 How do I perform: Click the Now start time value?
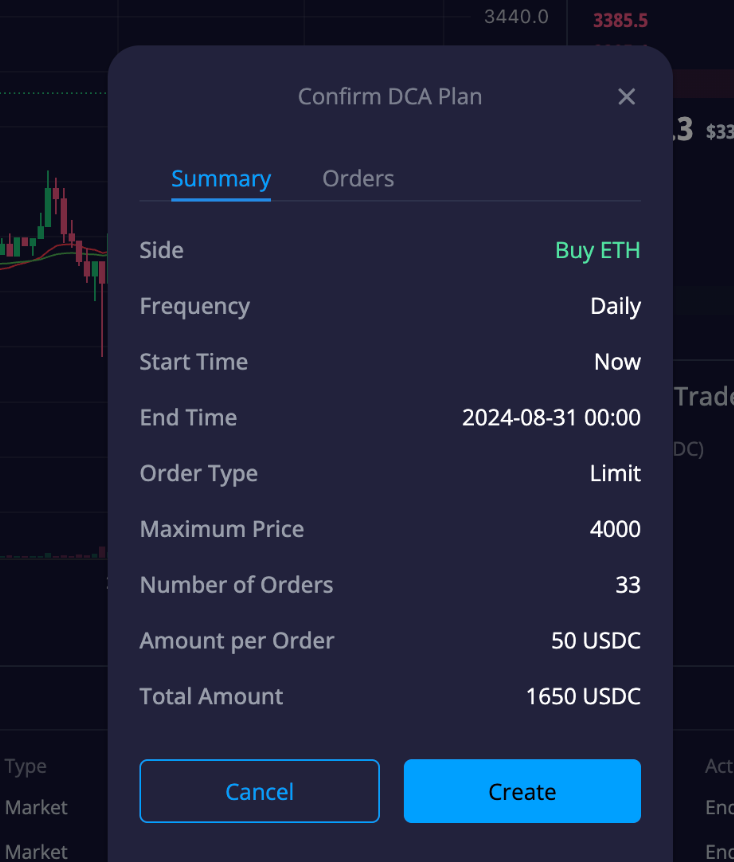tap(617, 362)
